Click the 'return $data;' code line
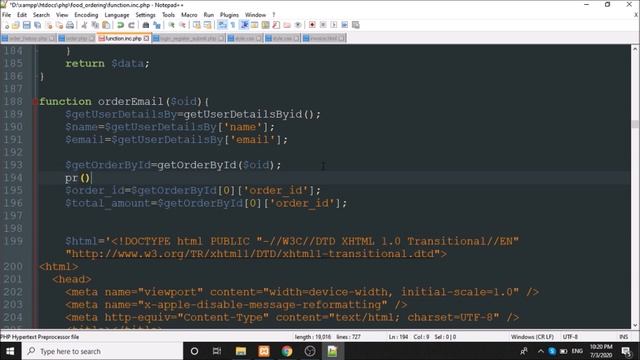This screenshot has width=640, height=360. (x=107, y=64)
